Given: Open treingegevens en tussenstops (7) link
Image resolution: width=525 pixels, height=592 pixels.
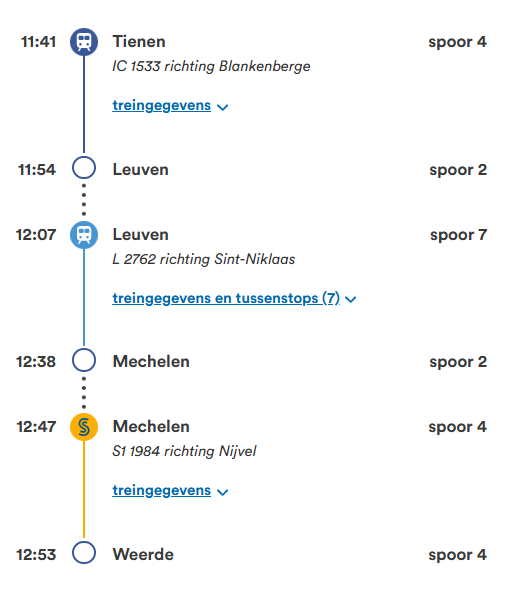Looking at the screenshot, I should [226, 298].
